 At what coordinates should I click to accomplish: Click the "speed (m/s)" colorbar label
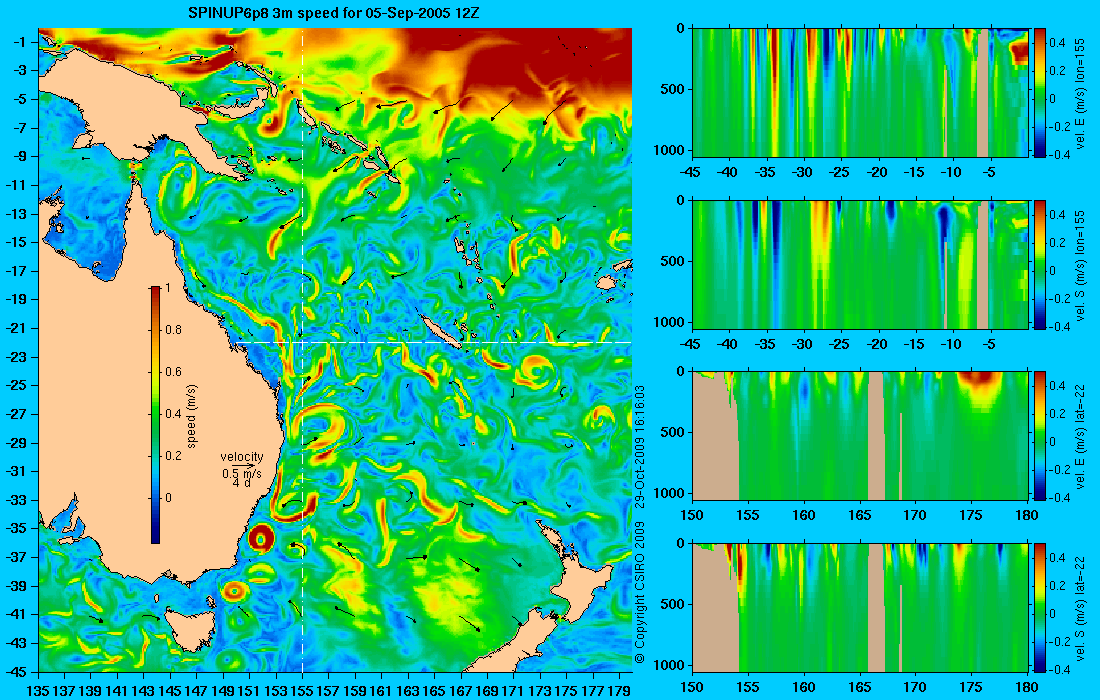(192, 416)
